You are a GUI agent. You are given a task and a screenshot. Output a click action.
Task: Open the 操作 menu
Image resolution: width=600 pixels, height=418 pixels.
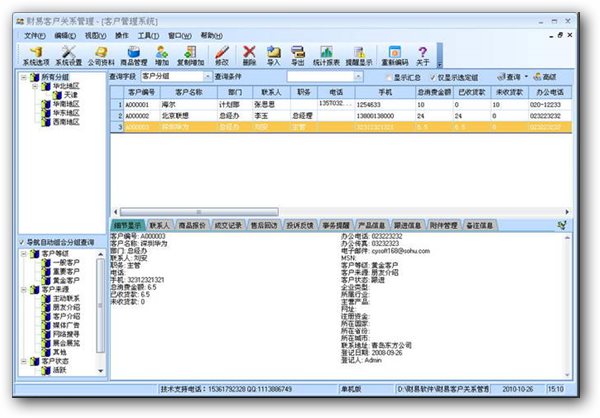(x=122, y=36)
